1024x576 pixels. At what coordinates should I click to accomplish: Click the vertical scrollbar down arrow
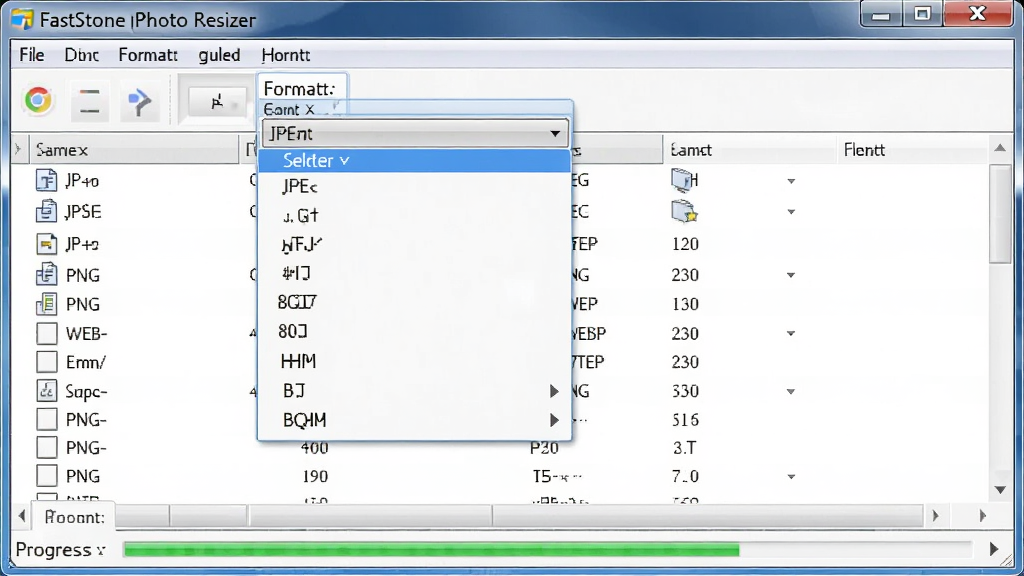pyautogui.click(x=1000, y=490)
